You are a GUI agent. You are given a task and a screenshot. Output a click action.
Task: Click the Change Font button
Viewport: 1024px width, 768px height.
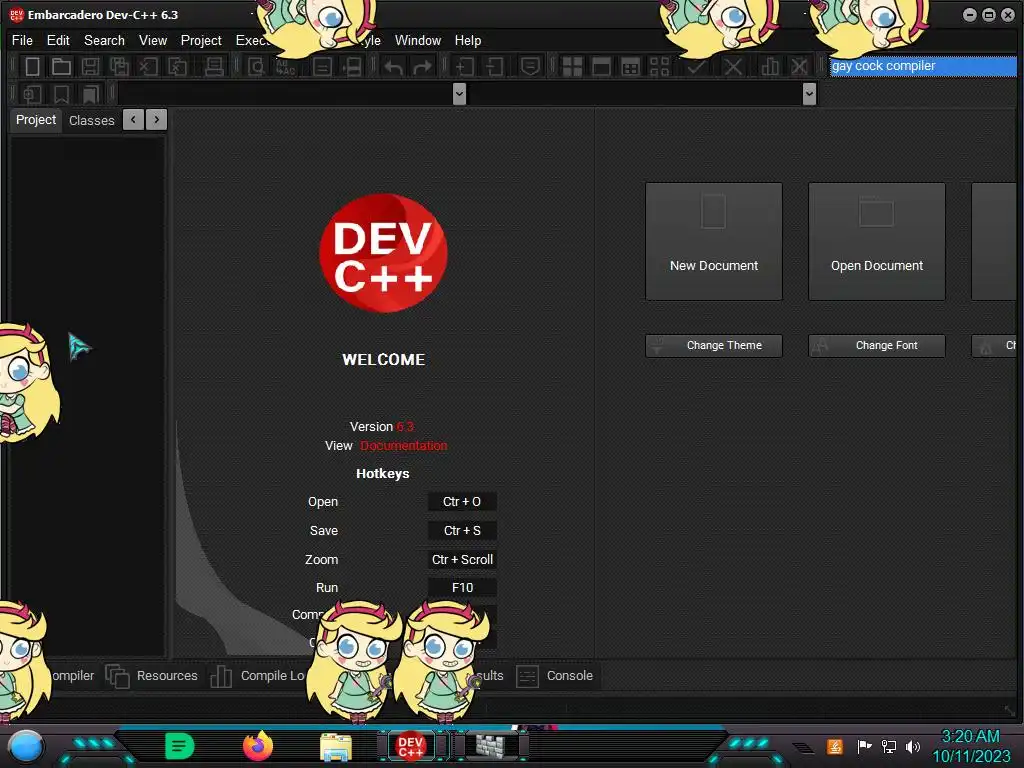click(x=877, y=345)
